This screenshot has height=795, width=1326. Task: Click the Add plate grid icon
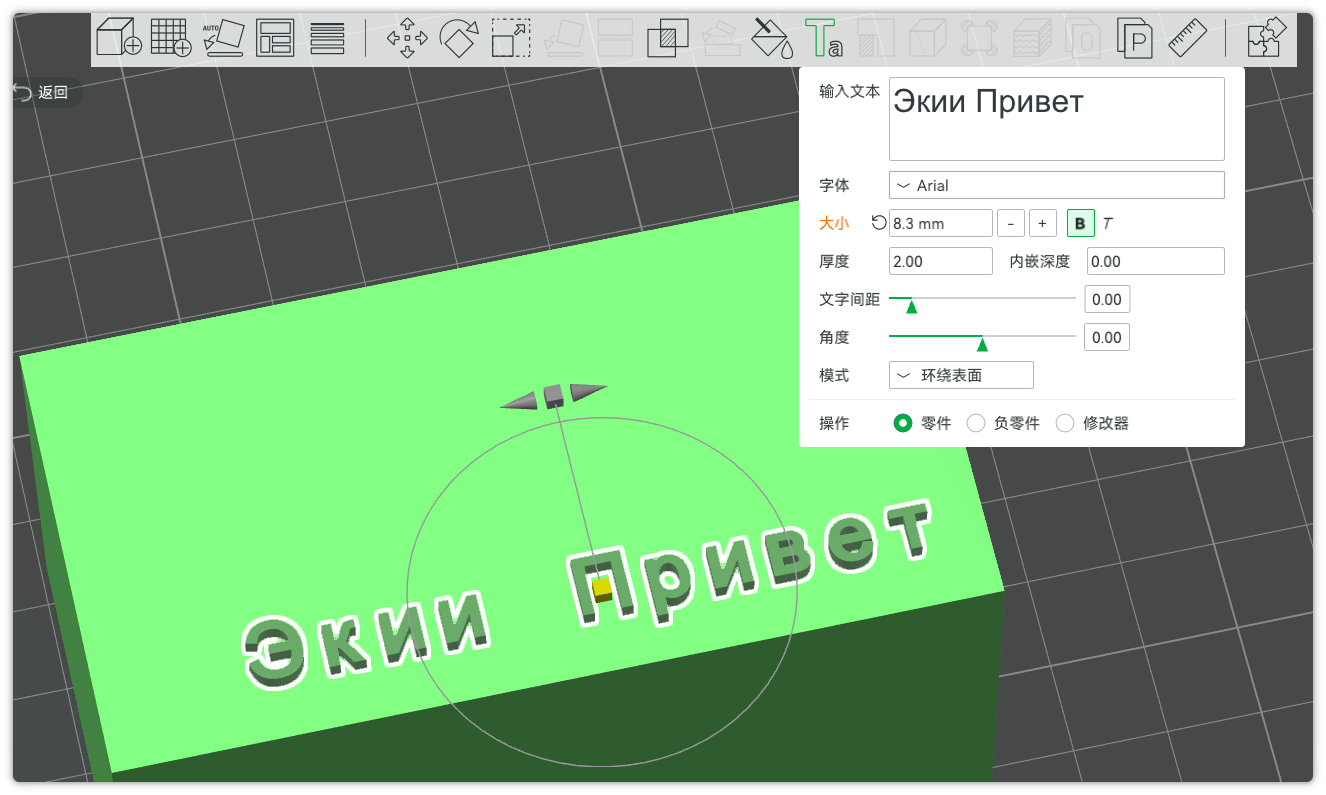click(x=171, y=39)
